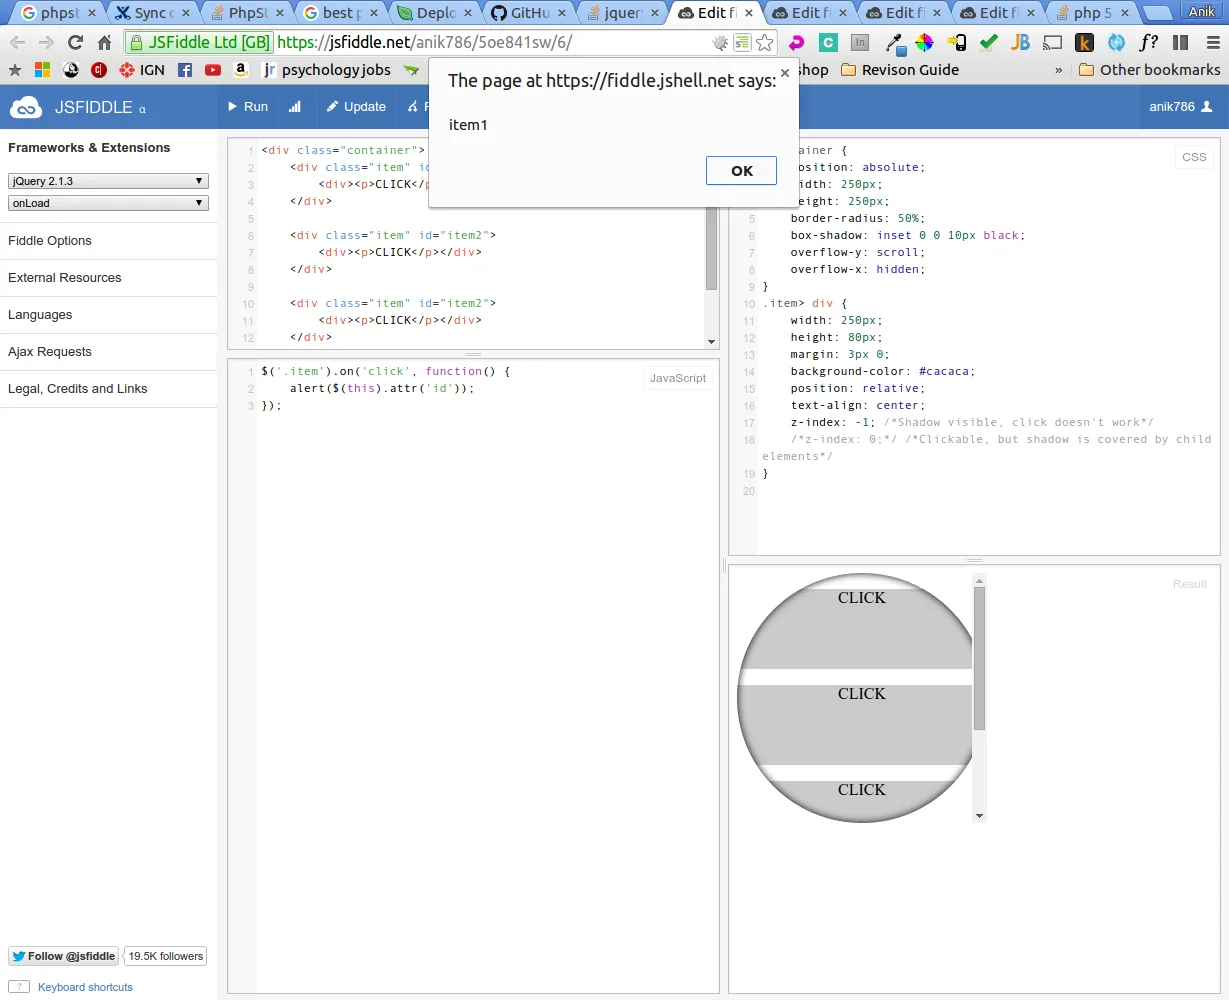The image size is (1229, 1000).
Task: Click the eyedropper color picker extension
Action: pyautogui.click(x=894, y=43)
